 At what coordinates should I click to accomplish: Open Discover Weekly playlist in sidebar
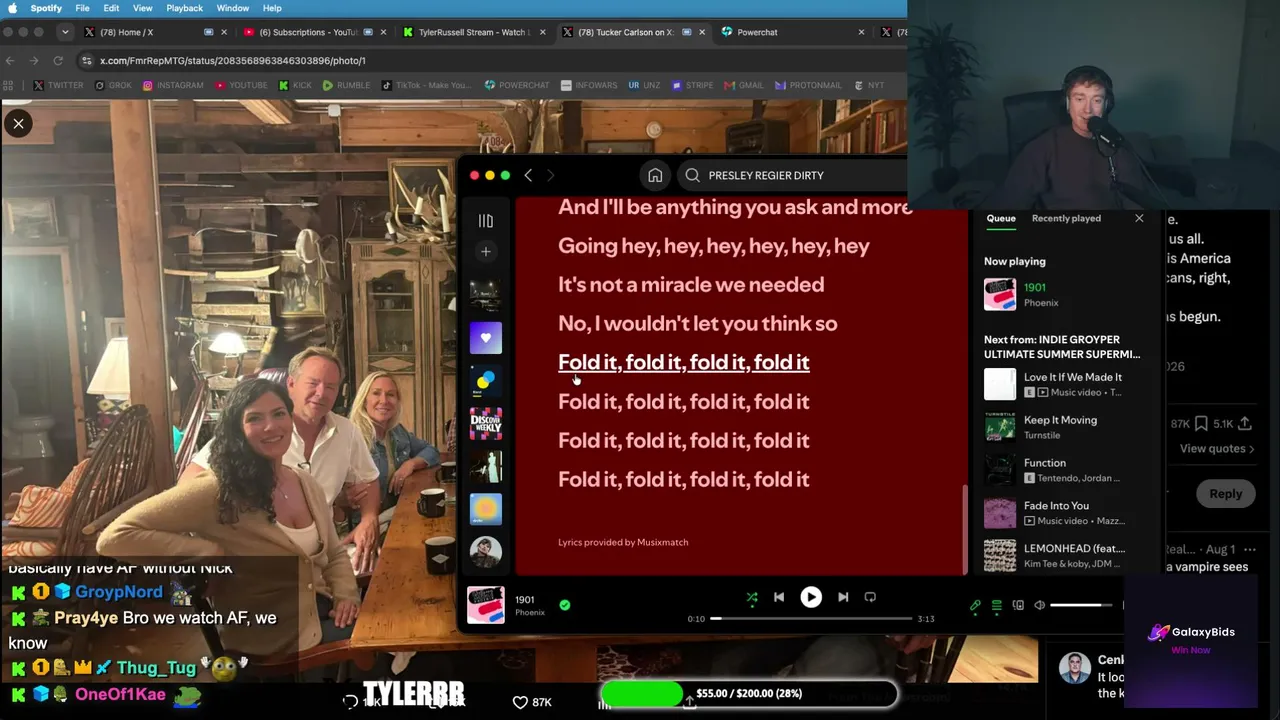pos(486,424)
